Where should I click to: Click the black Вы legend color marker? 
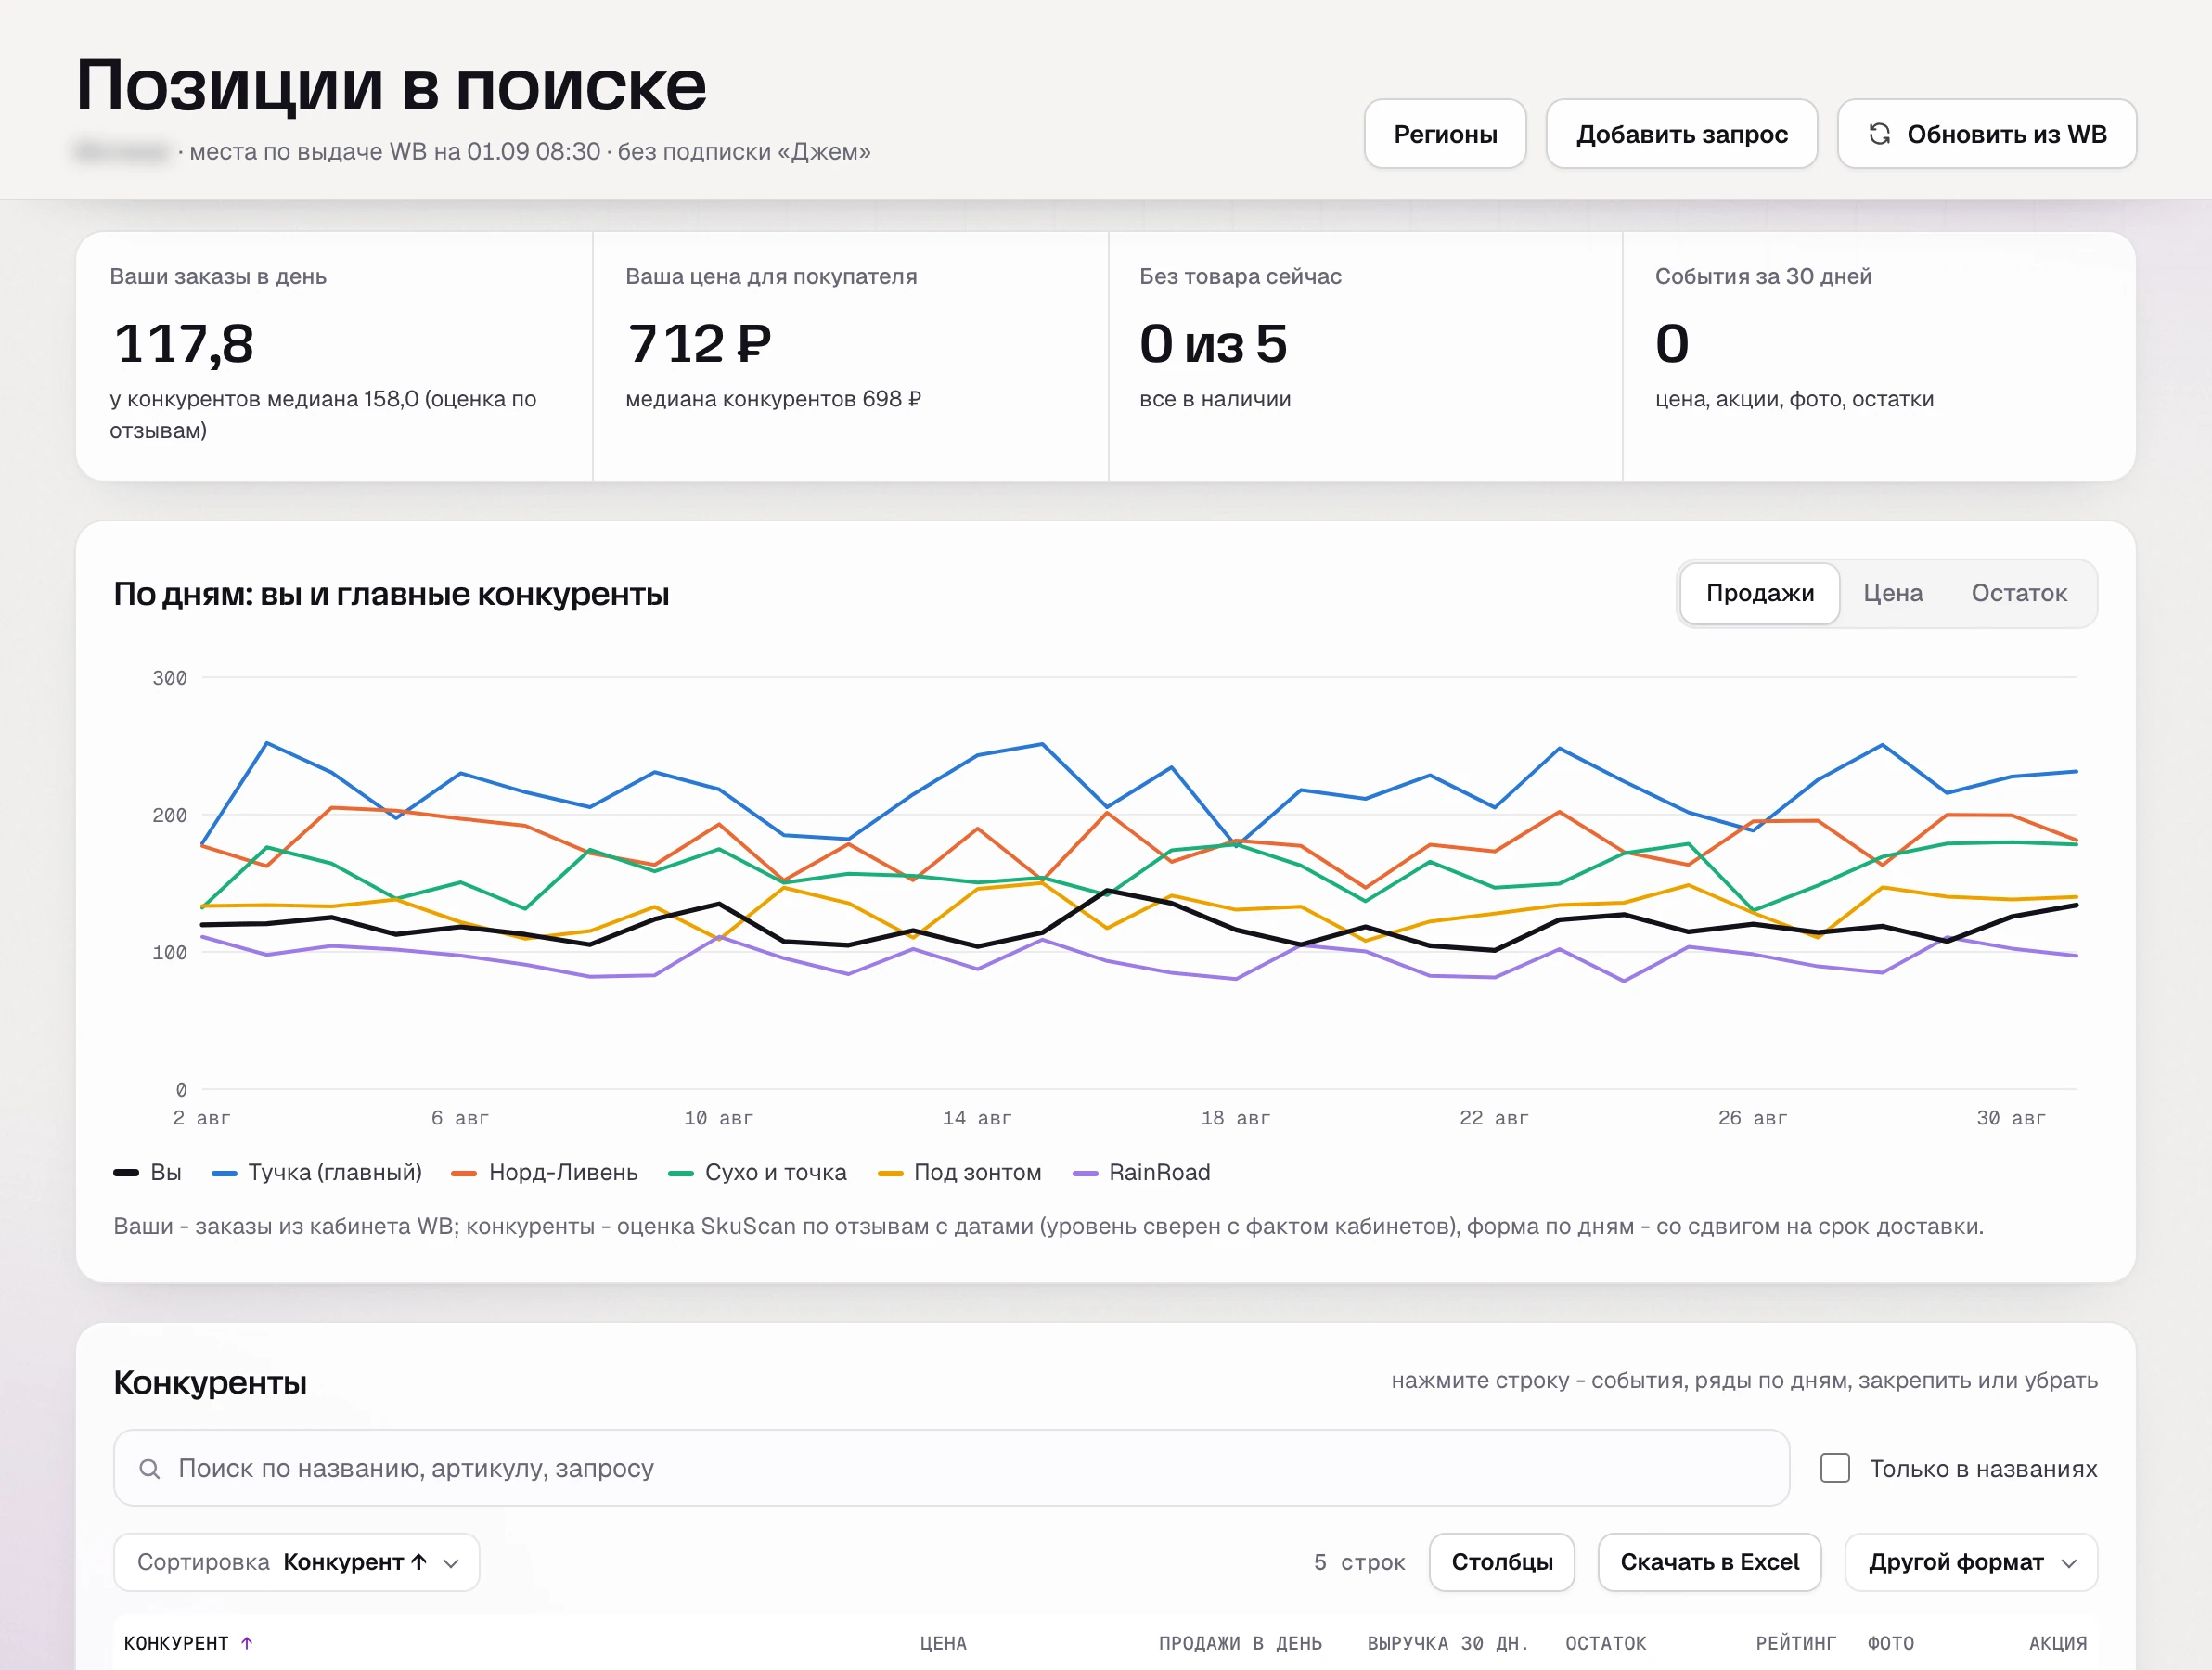[126, 1173]
